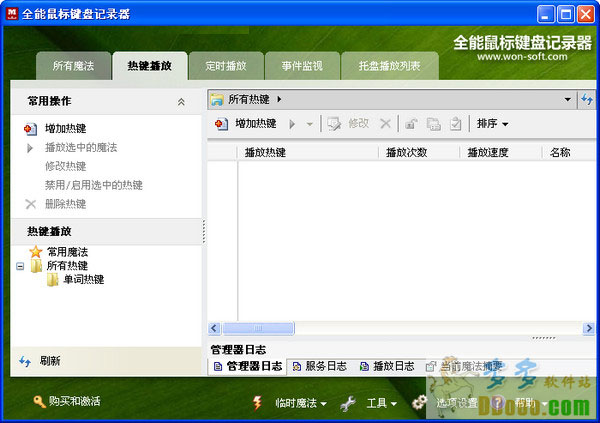The width and height of the screenshot is (600, 423).
Task: Click 禁用/启用选中的热键 in the sidebar
Action: pos(94,185)
